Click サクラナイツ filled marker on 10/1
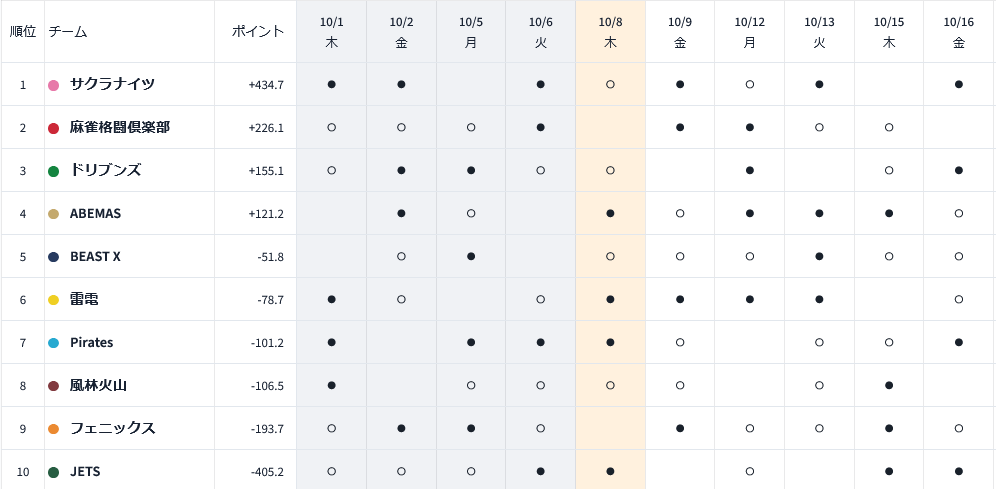Image resolution: width=996 pixels, height=489 pixels. pos(332,84)
